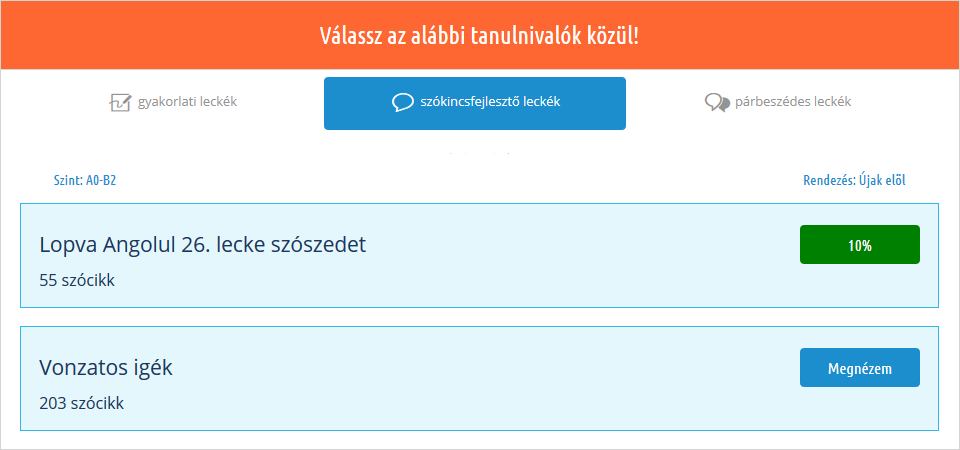The height and width of the screenshot is (450, 960).
Task: Open Lopva Angolul 26. lecke szószedet title
Action: [203, 245]
